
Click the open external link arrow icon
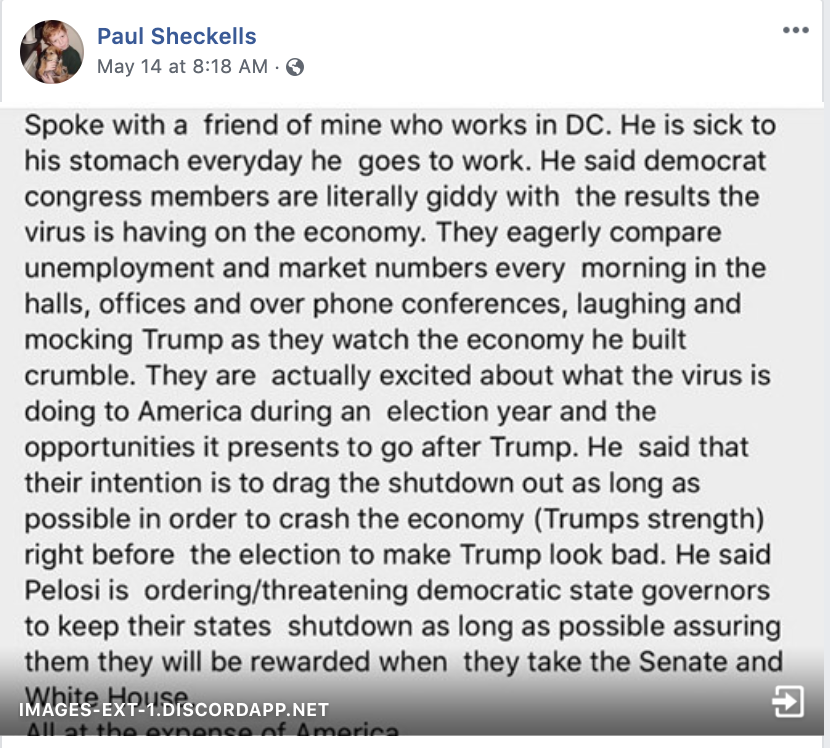[x=788, y=702]
